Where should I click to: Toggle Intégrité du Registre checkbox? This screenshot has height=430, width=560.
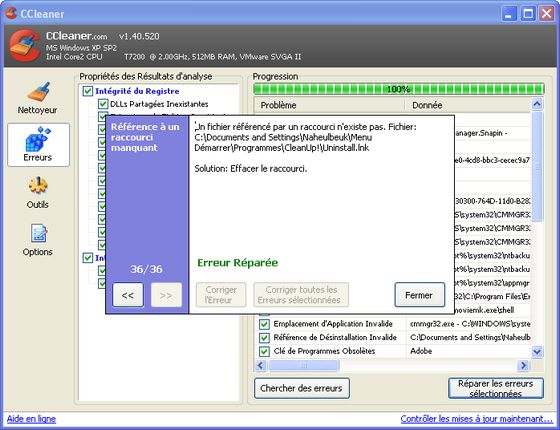(x=88, y=91)
